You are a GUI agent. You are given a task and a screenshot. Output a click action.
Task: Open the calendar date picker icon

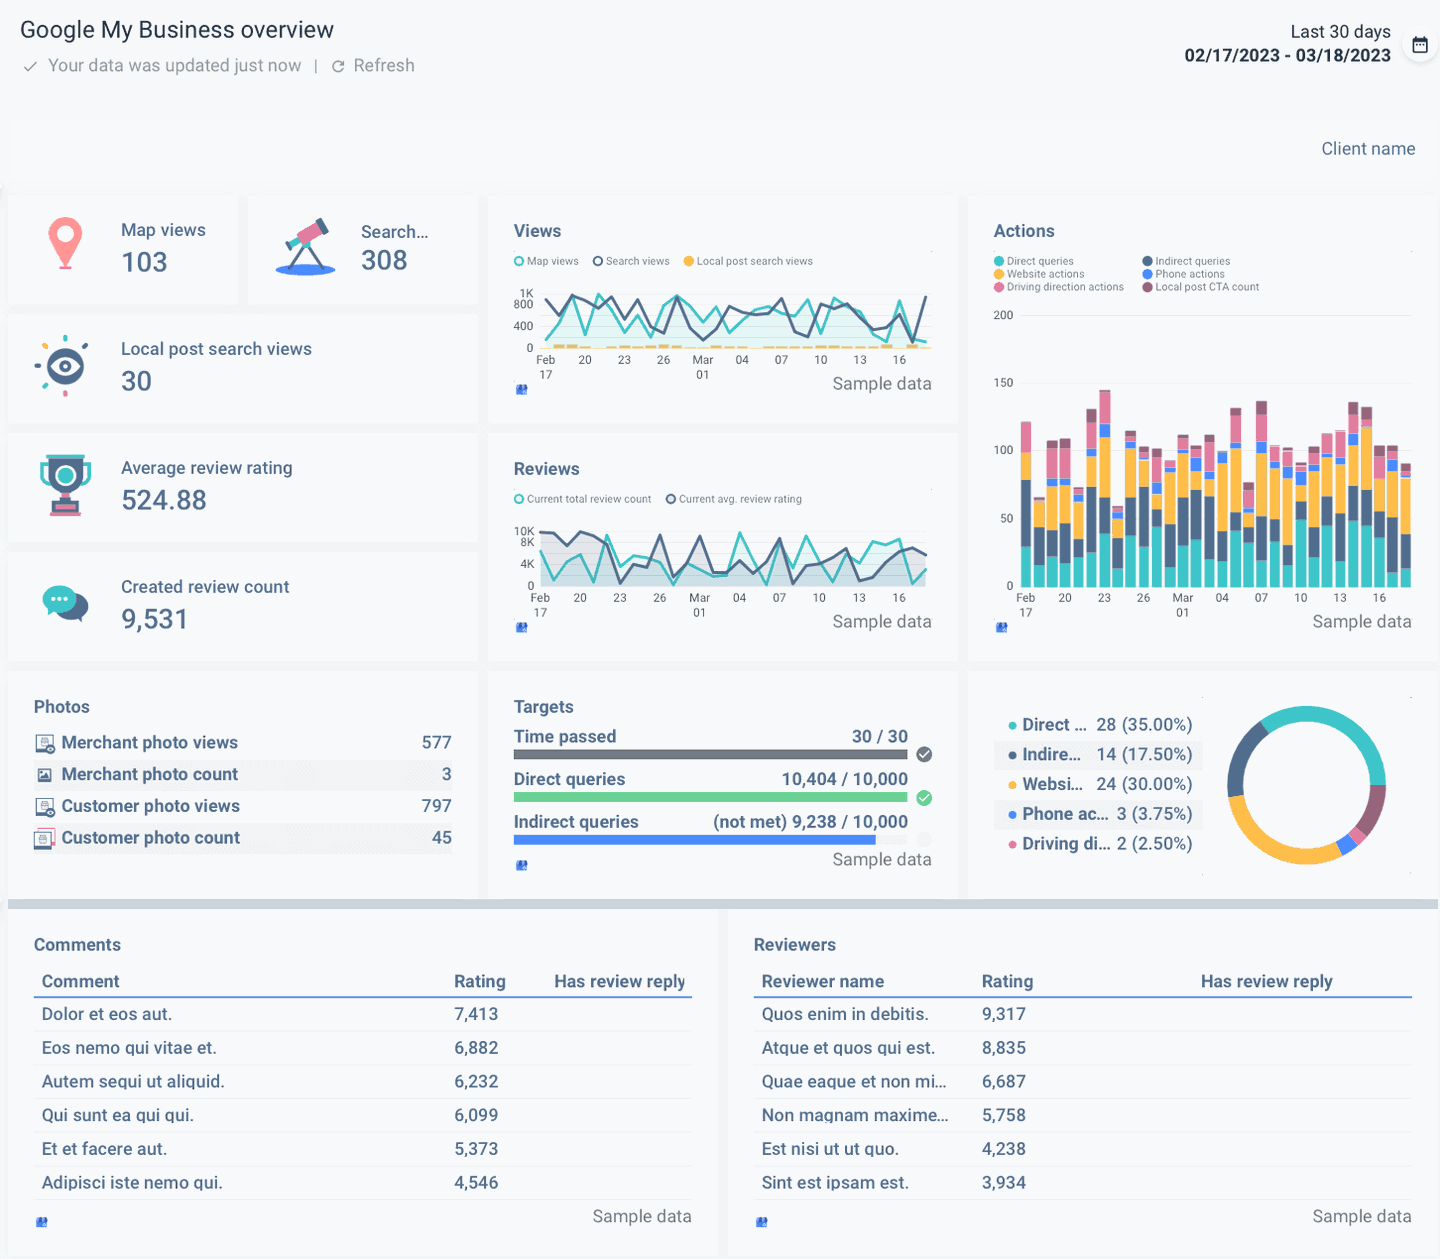coord(1420,45)
